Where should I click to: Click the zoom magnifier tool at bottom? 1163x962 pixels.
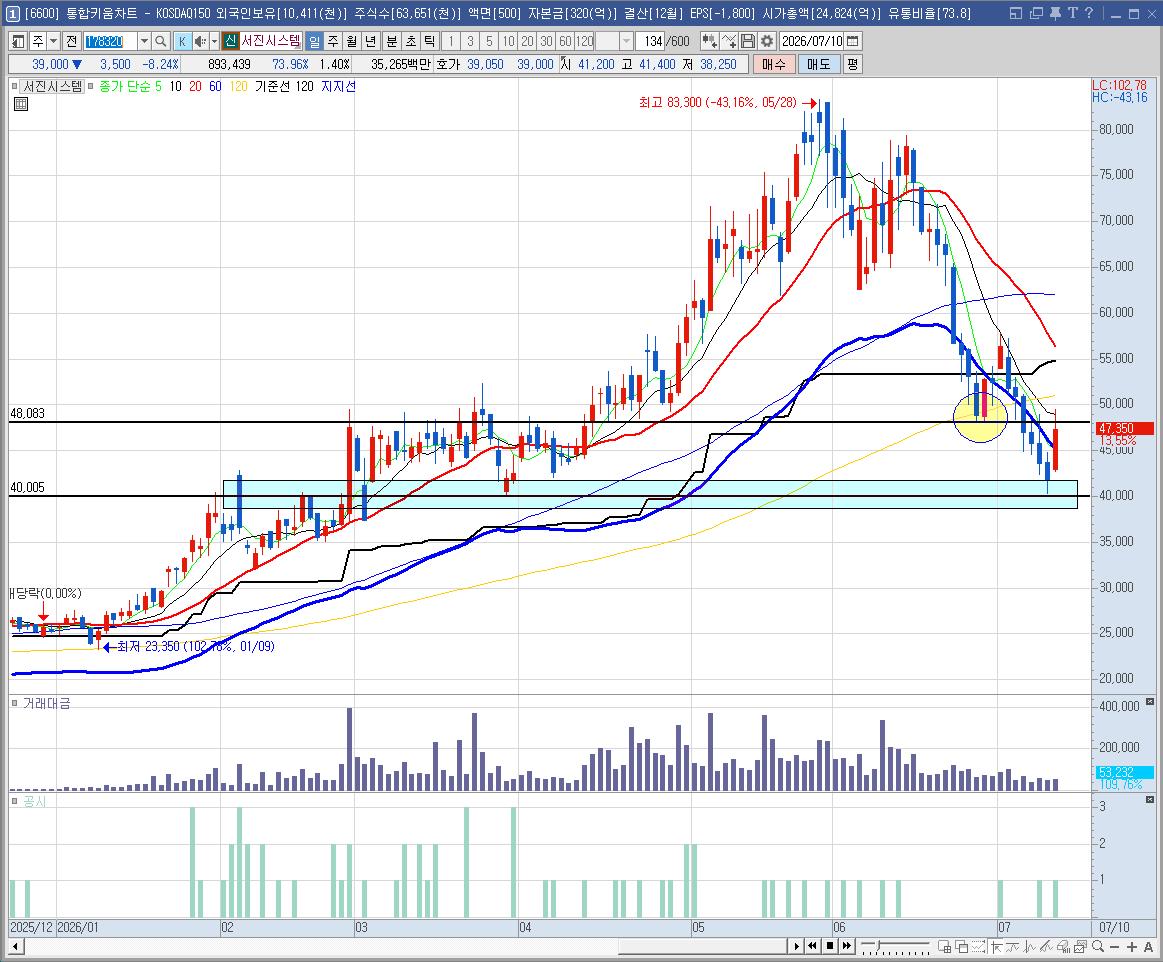coord(1098,946)
